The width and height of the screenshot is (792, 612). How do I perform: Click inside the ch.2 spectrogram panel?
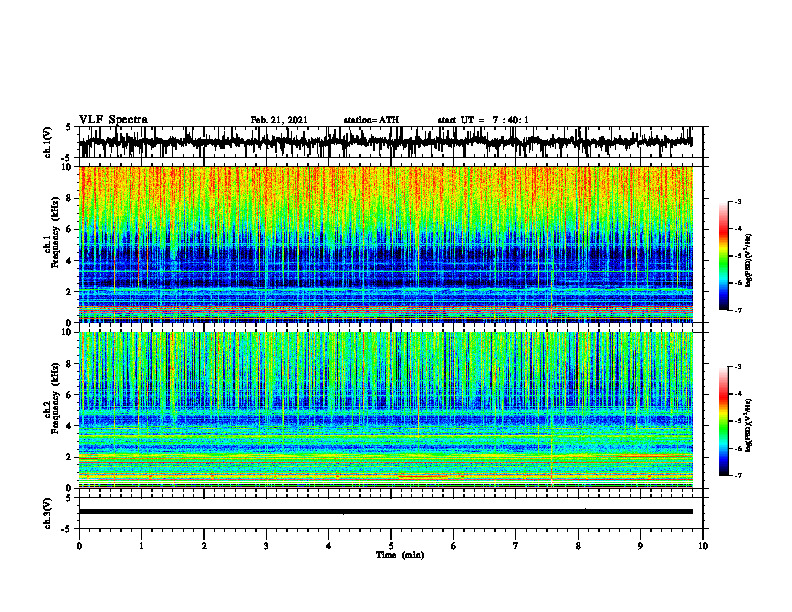[x=385, y=410]
